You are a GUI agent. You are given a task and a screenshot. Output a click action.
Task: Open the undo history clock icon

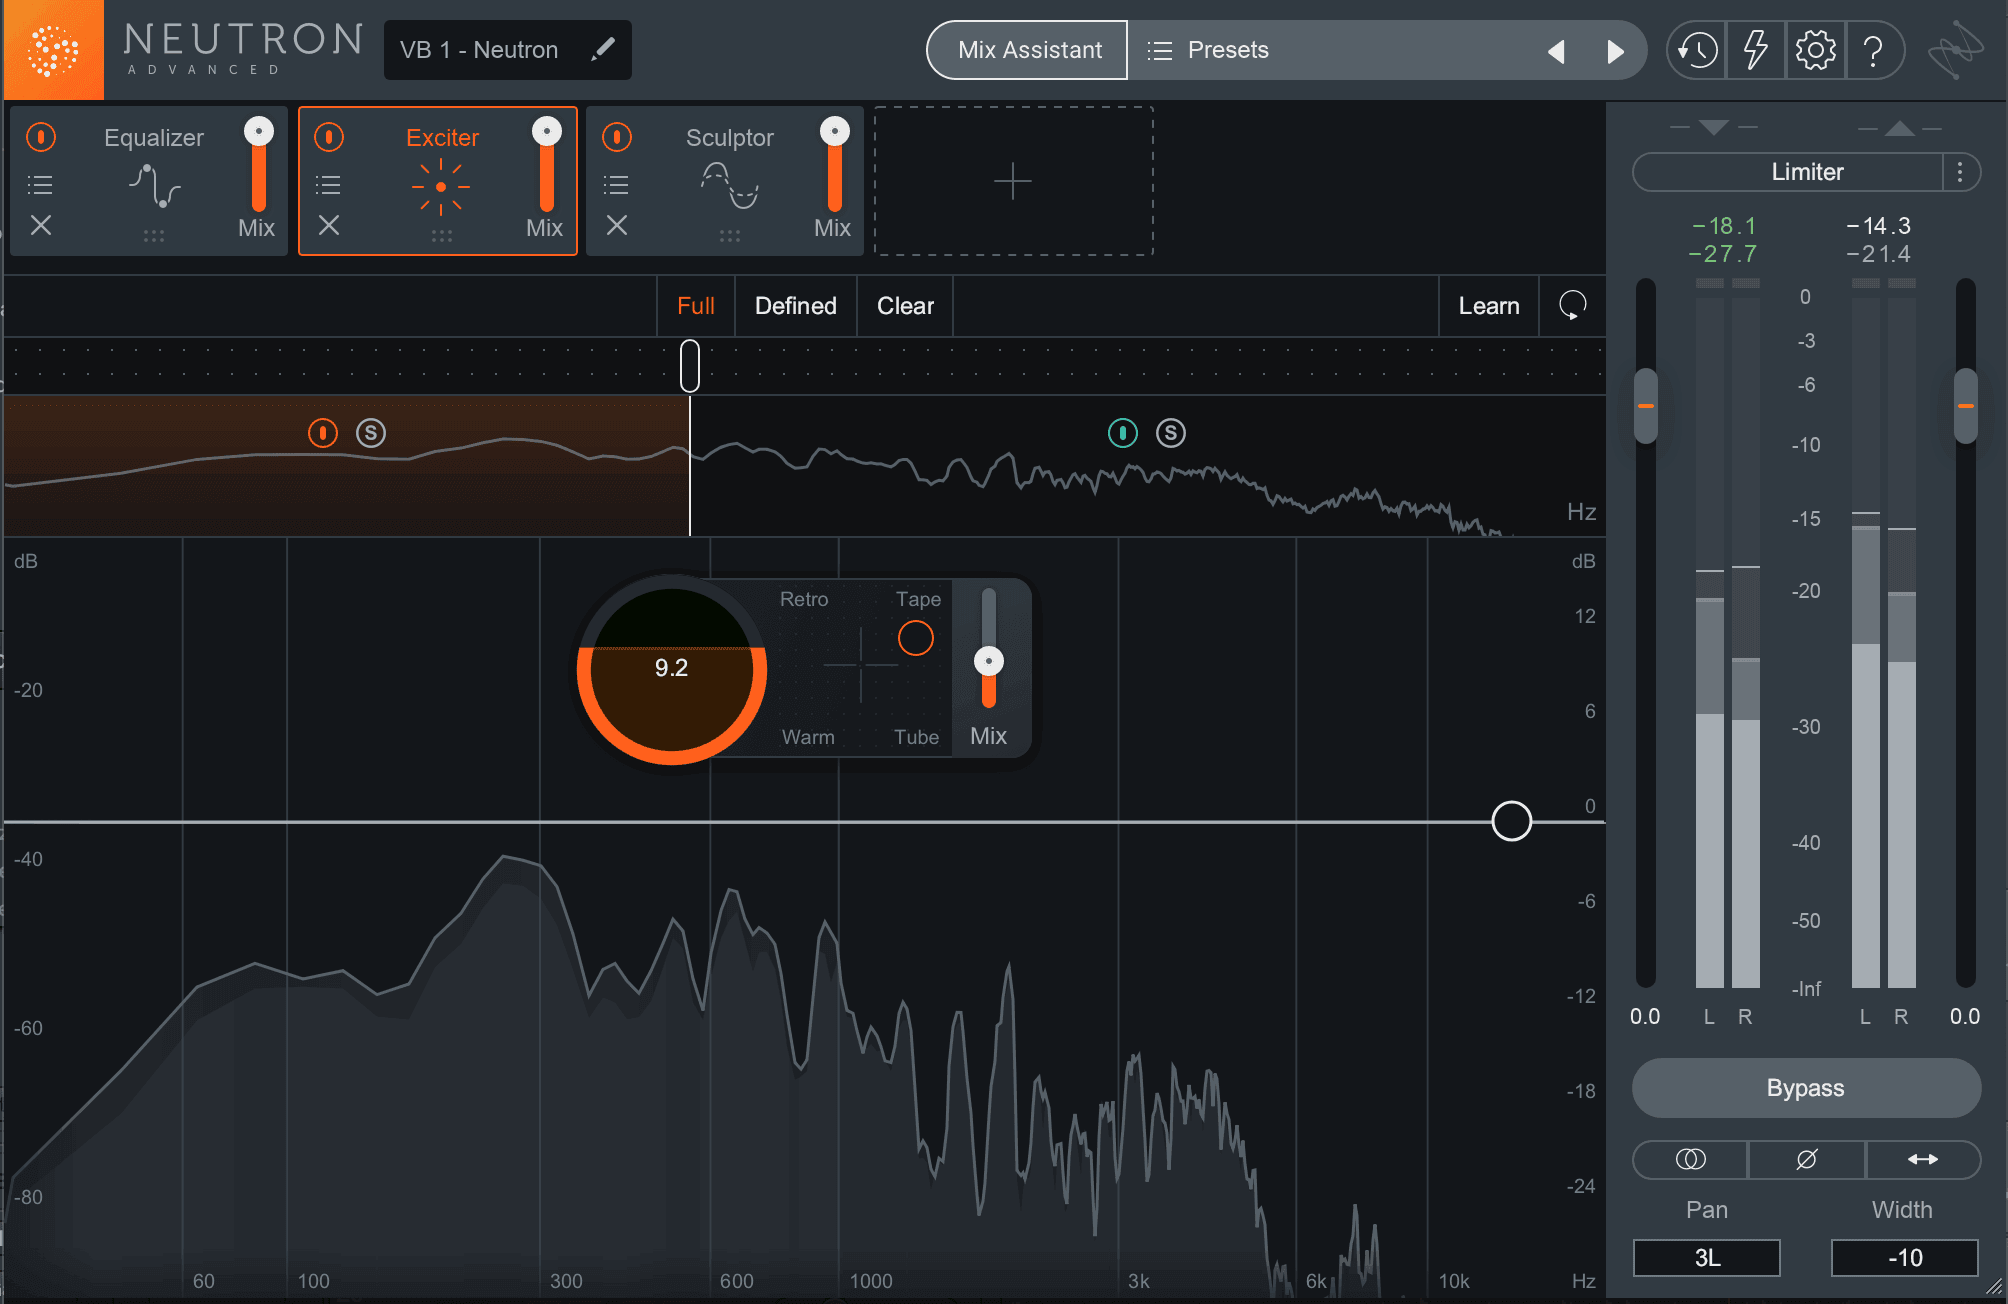(x=1697, y=50)
